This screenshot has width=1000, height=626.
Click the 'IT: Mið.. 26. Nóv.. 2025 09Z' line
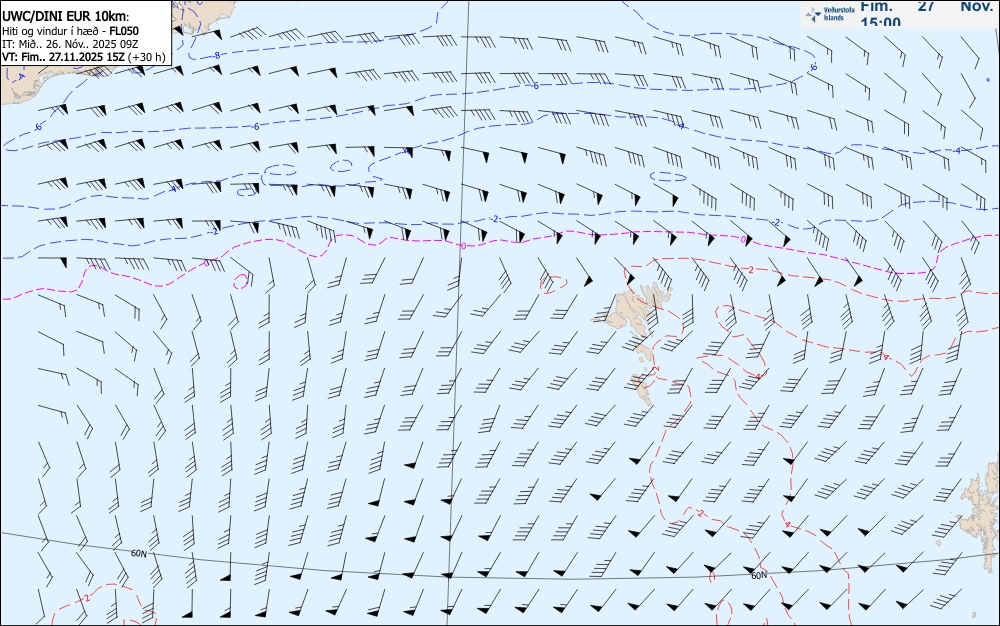(x=70, y=44)
